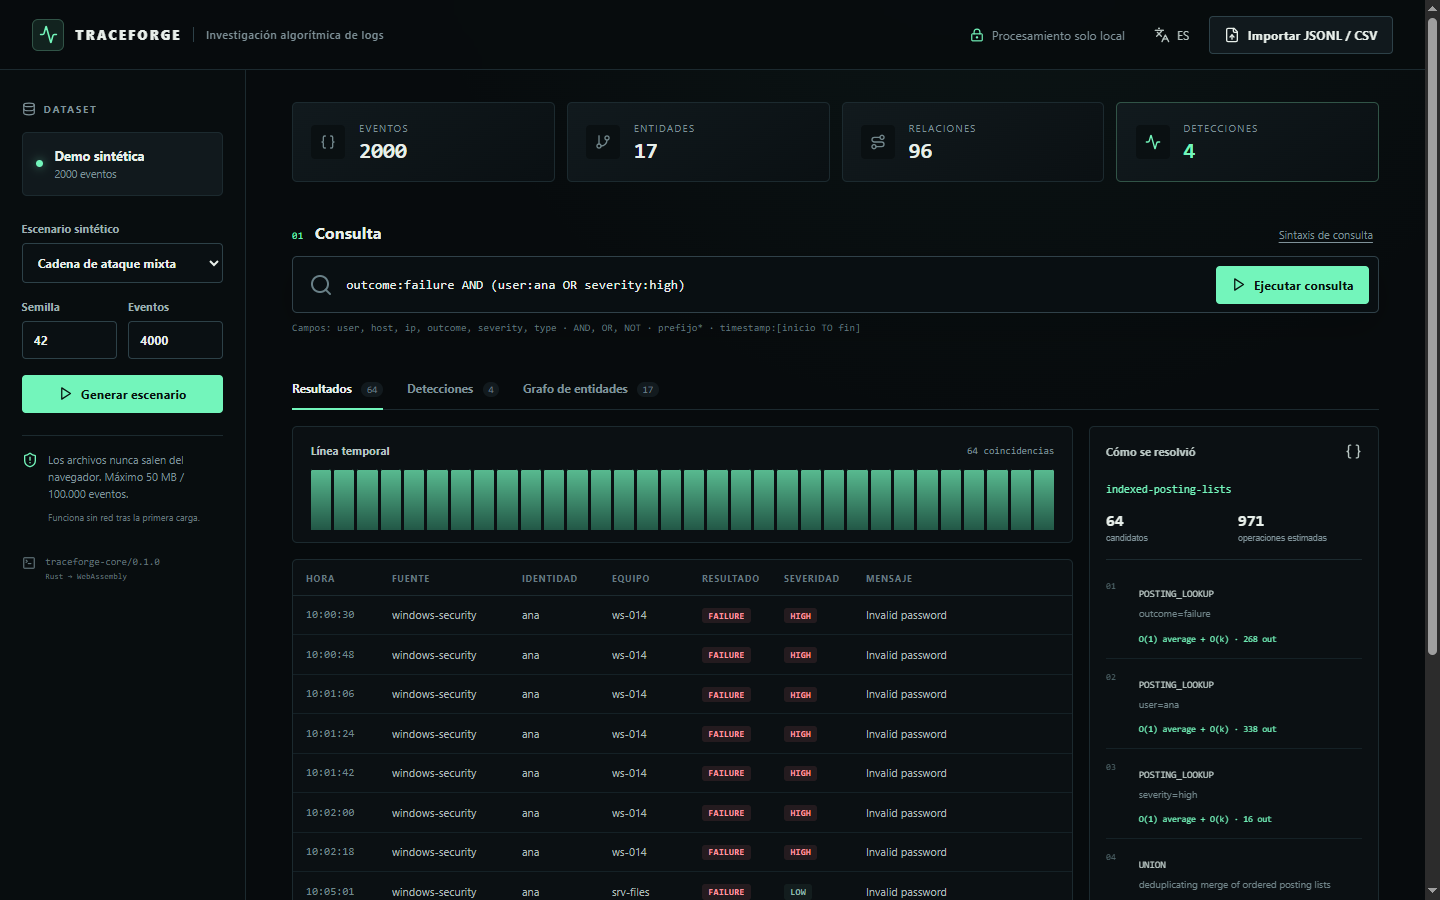The image size is (1440, 900).
Task: Click the Semilla input field
Action: (x=69, y=340)
